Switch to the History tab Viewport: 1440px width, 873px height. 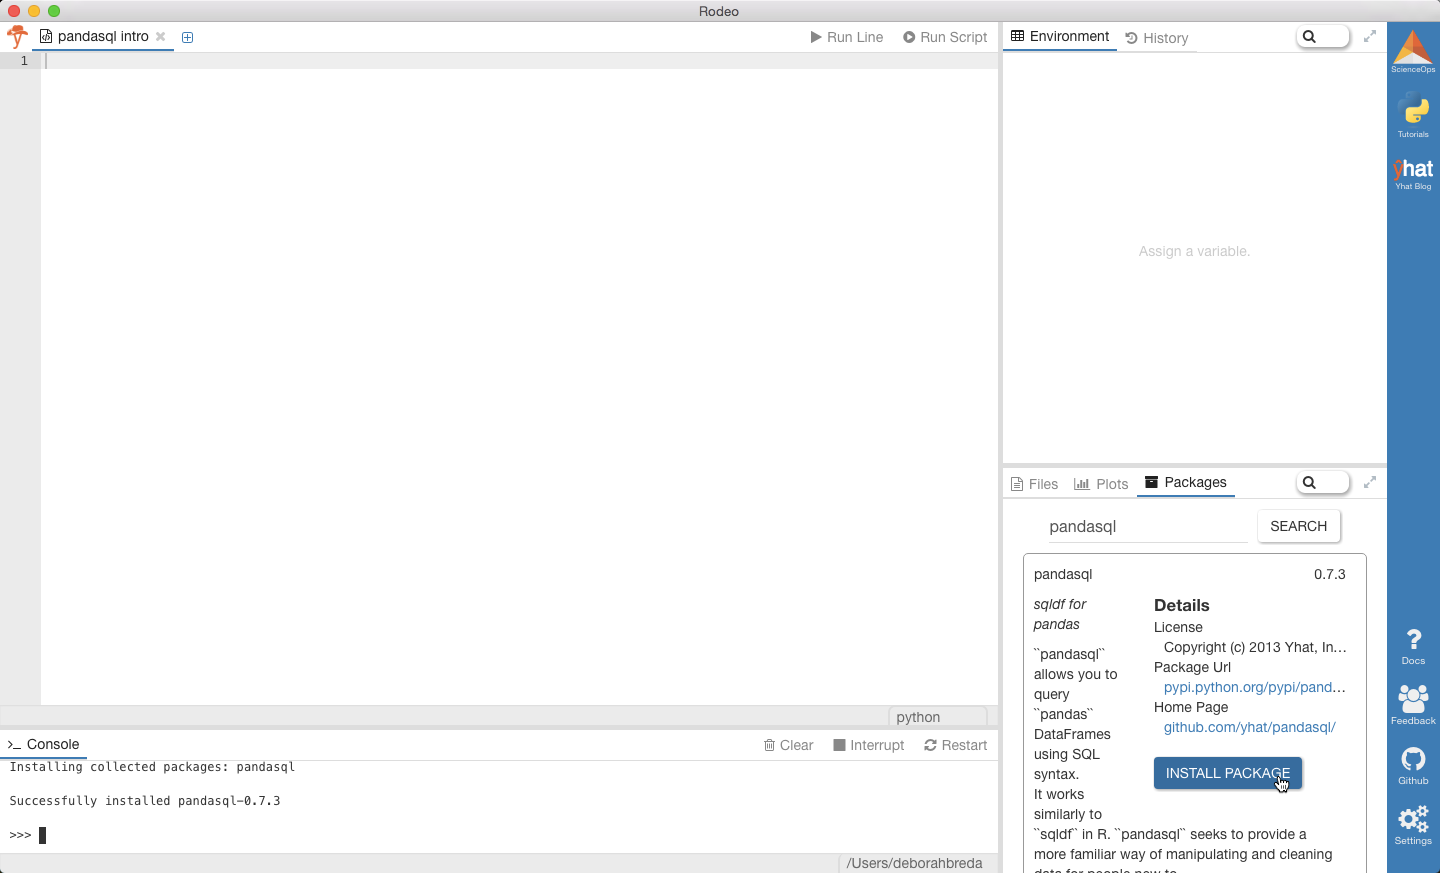(x=1157, y=38)
